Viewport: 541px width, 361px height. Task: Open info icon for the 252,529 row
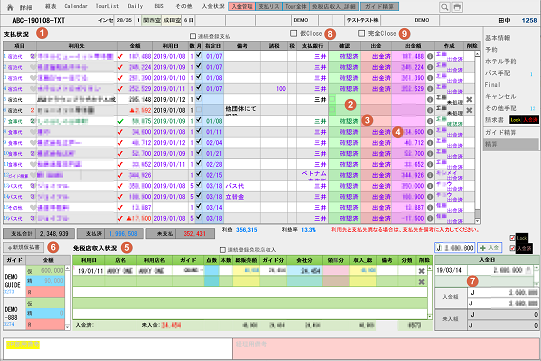[430, 89]
